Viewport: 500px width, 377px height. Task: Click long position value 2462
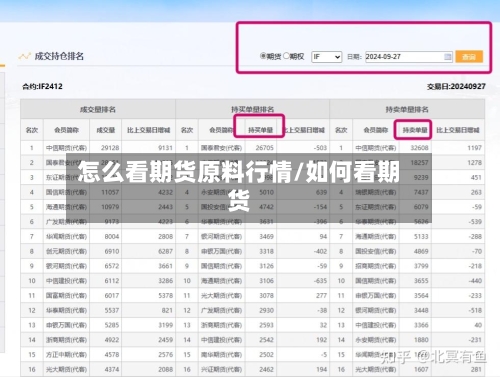tap(266, 369)
